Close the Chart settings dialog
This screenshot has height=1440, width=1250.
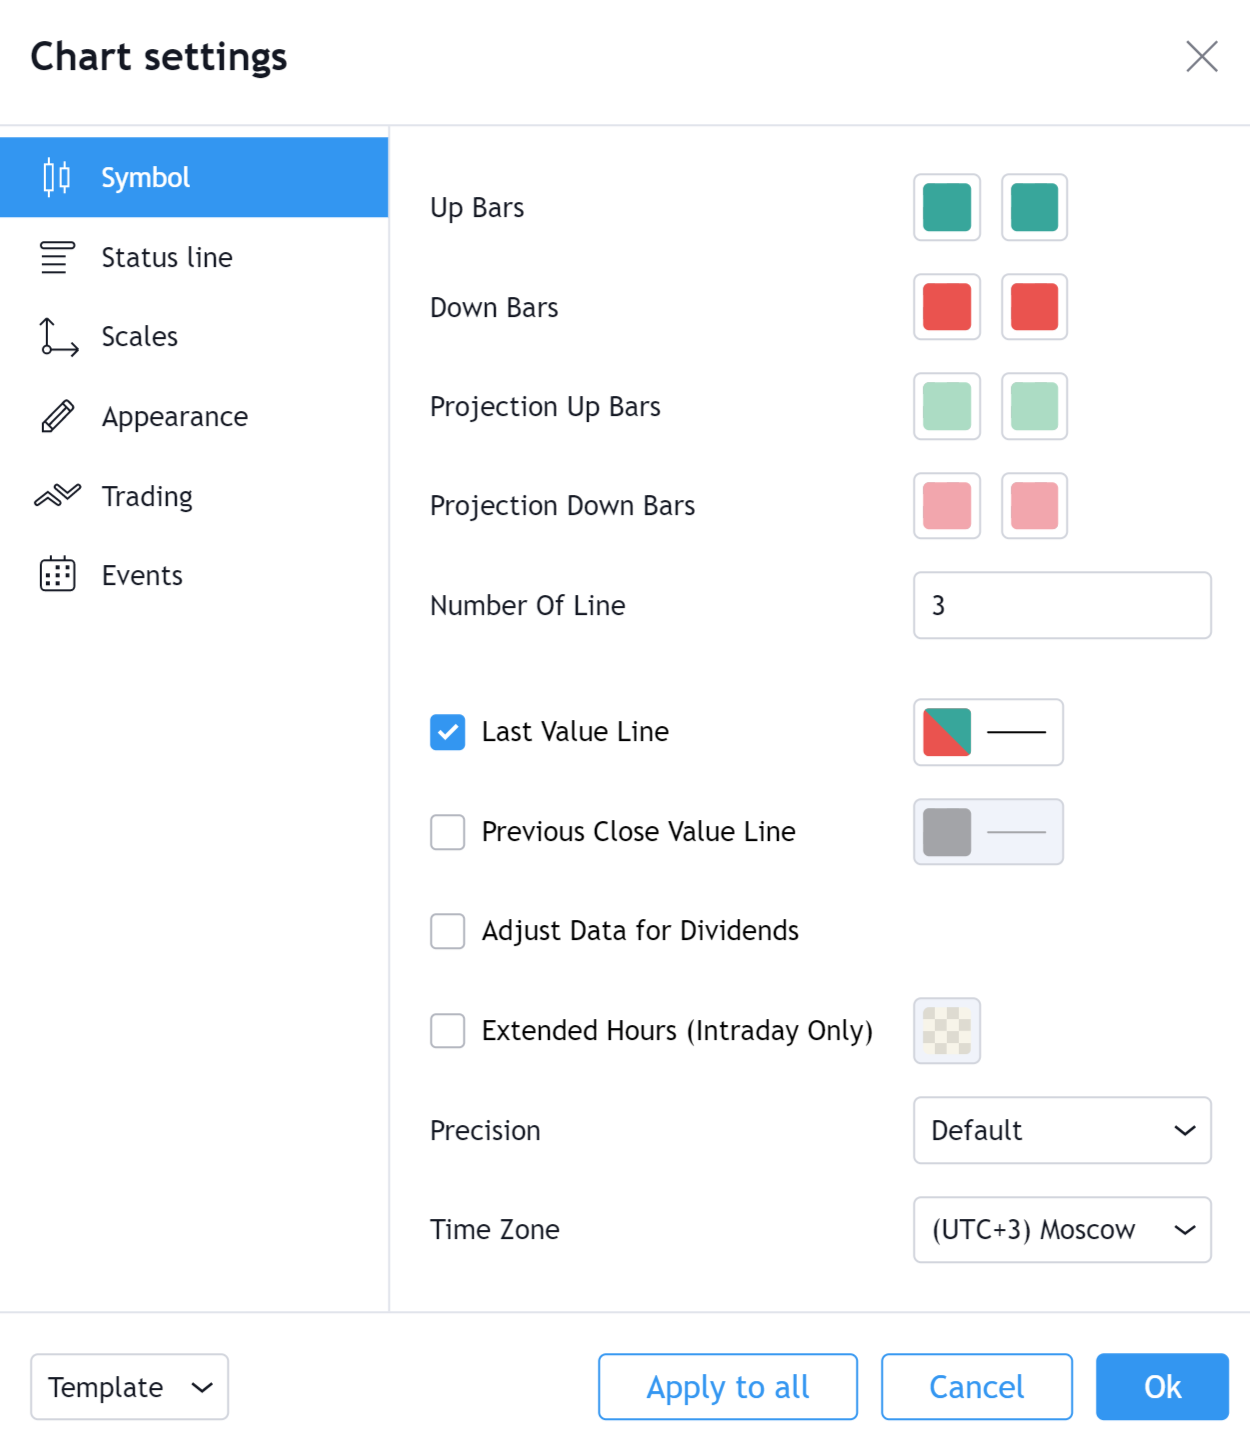click(x=1201, y=57)
